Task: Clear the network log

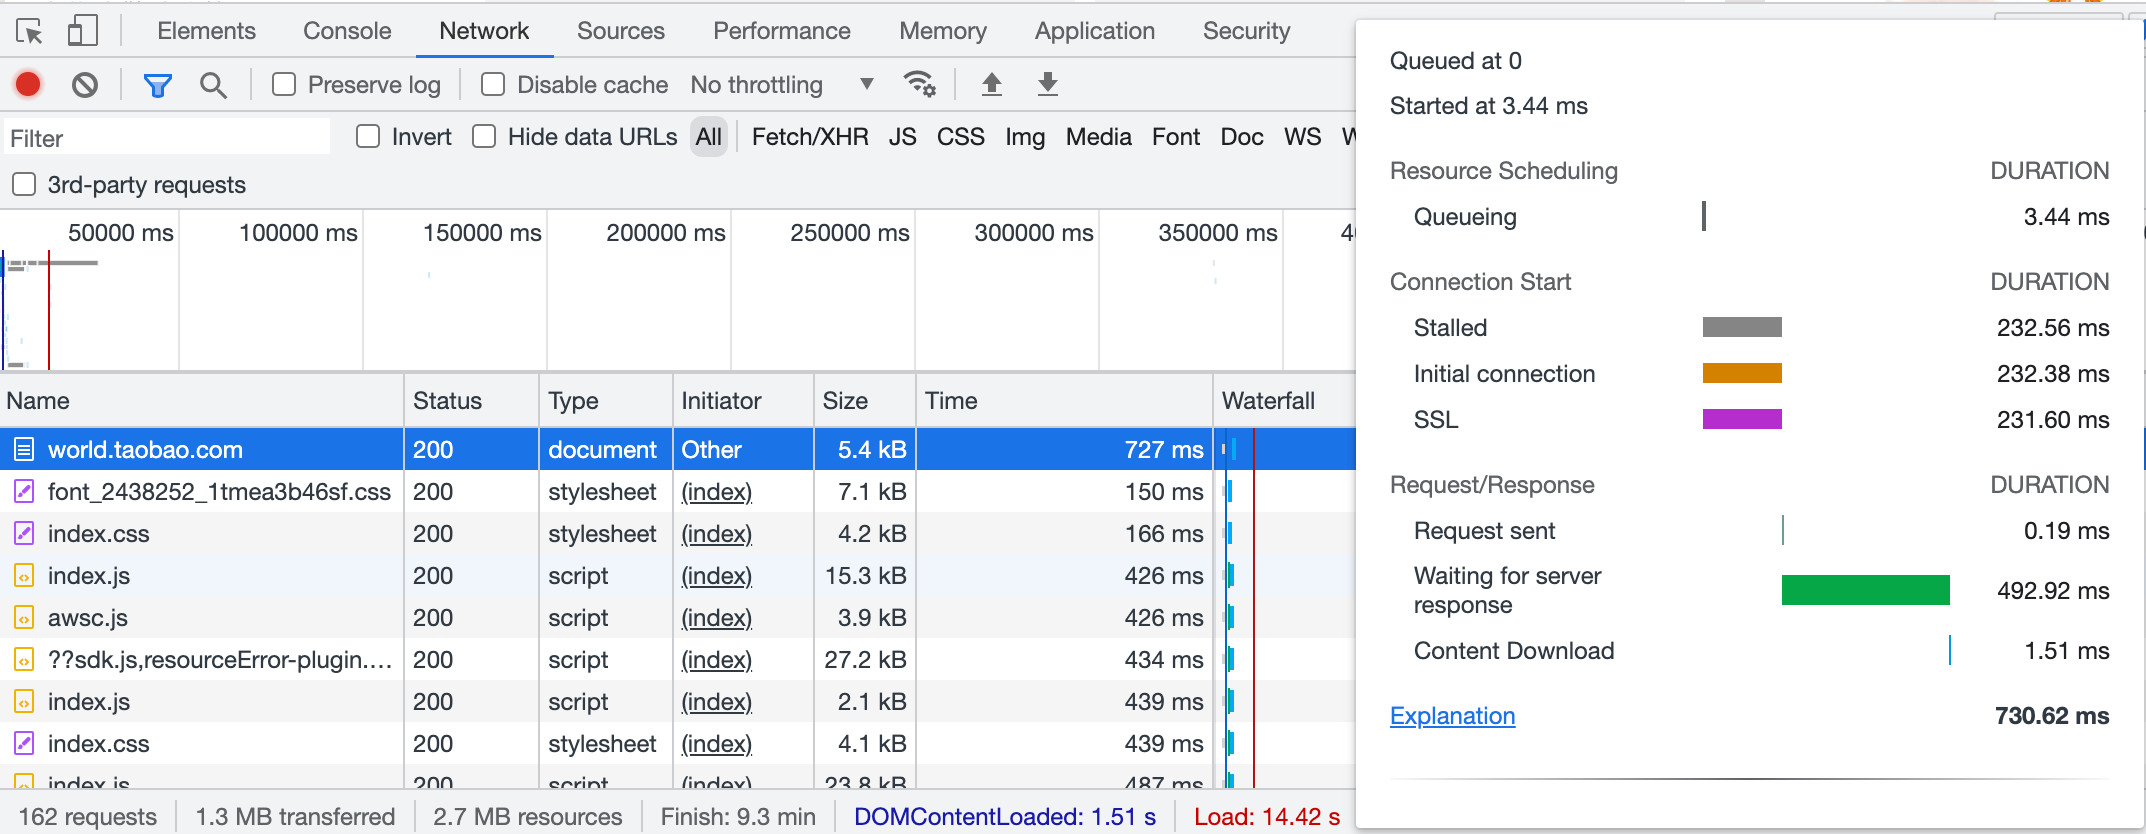Action: pyautogui.click(x=85, y=85)
